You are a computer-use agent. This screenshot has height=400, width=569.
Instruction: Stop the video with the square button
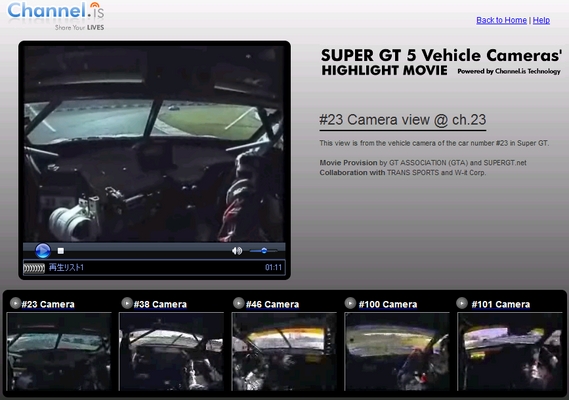coord(61,251)
